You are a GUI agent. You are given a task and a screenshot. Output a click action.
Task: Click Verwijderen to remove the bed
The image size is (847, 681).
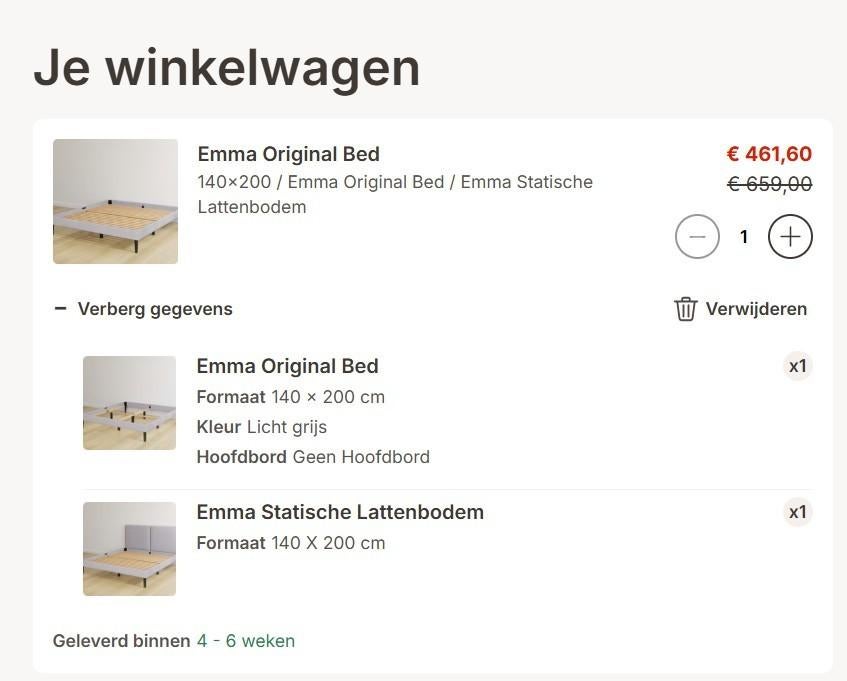click(757, 309)
